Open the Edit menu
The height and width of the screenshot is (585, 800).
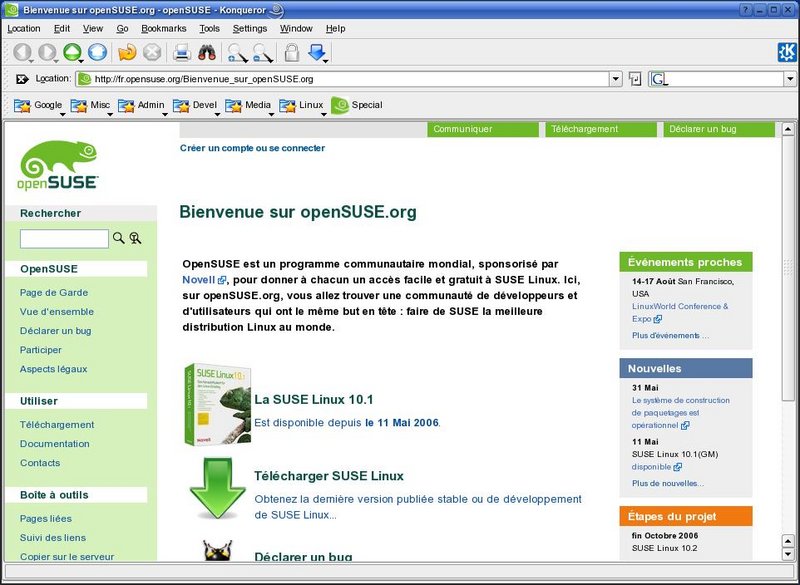click(x=62, y=29)
